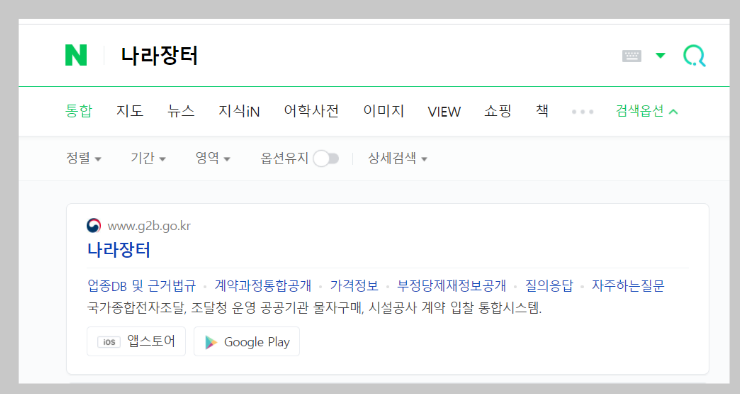Click the description text 국가종합전자조달

[x=137, y=308]
